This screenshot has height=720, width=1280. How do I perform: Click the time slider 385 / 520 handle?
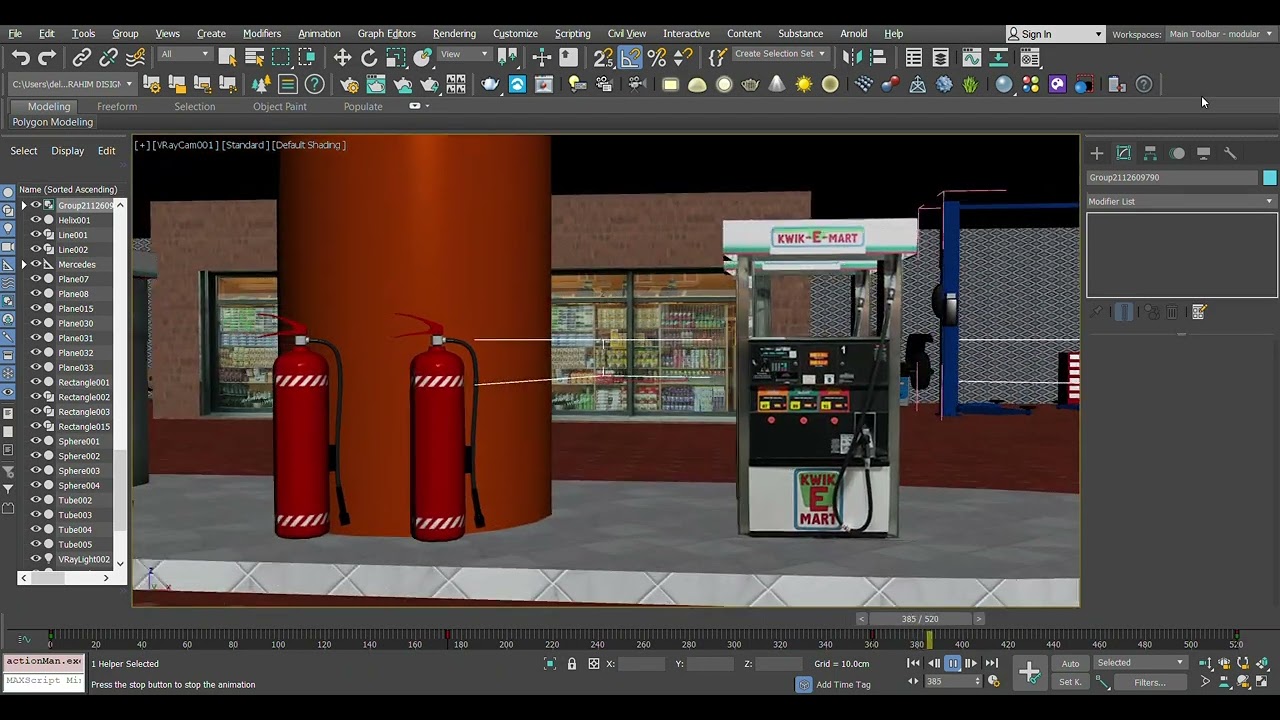click(x=920, y=619)
